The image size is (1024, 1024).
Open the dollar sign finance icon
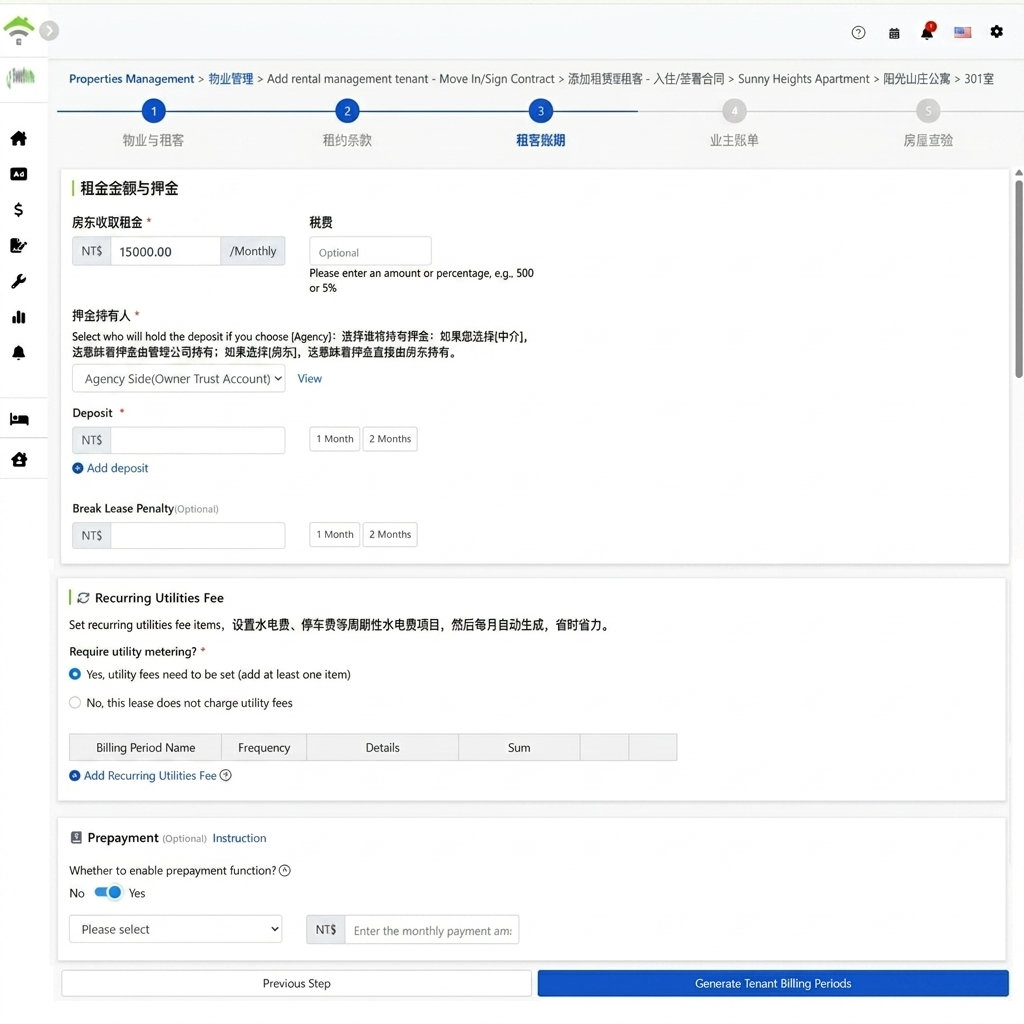[x=19, y=210]
